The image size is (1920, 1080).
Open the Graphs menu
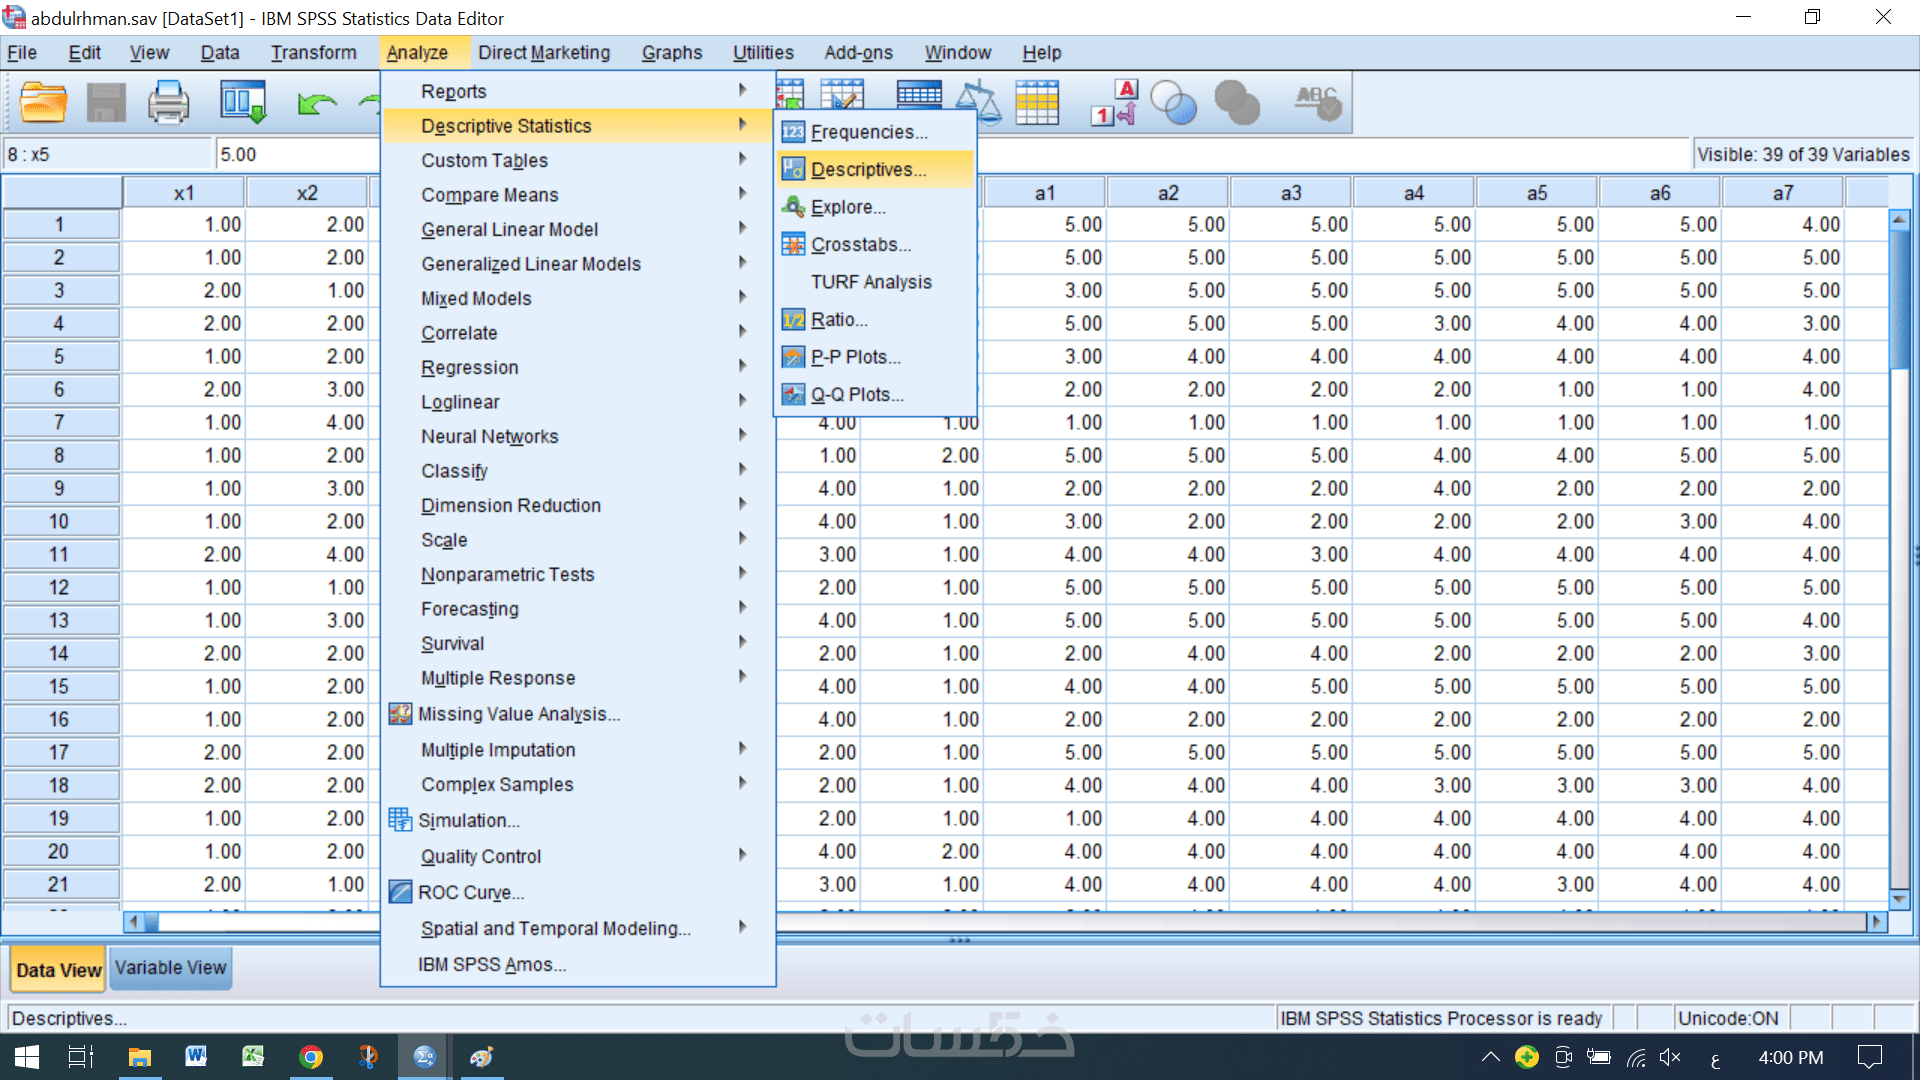(671, 53)
